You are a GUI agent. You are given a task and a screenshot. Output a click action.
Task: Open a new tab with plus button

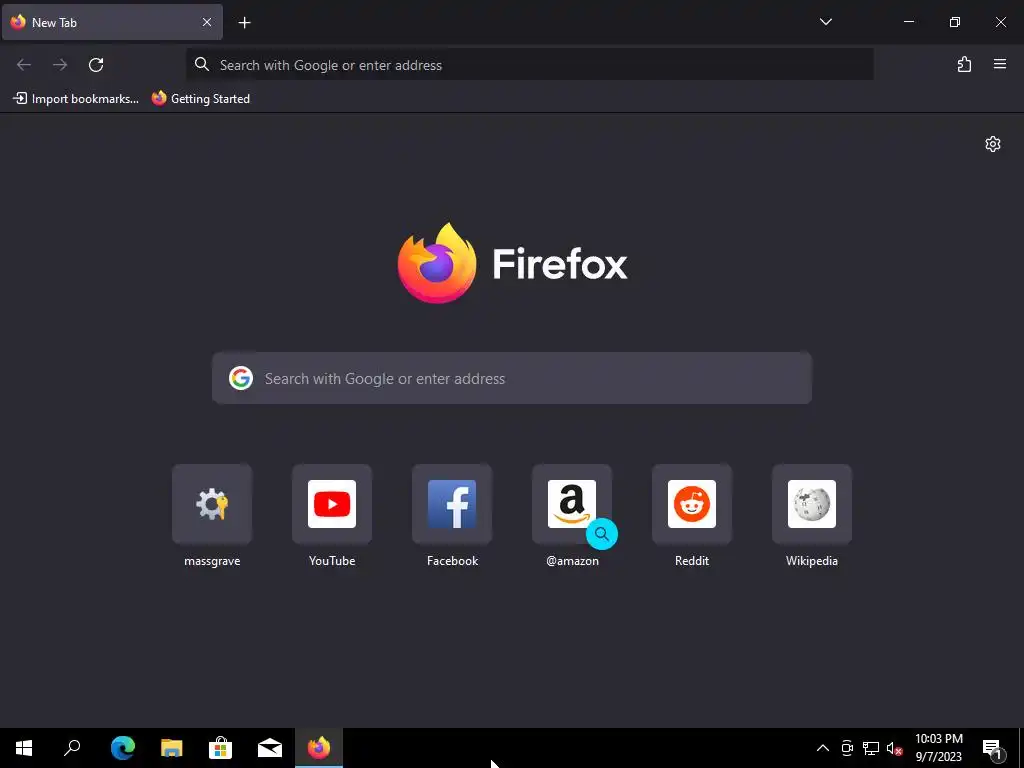(244, 23)
